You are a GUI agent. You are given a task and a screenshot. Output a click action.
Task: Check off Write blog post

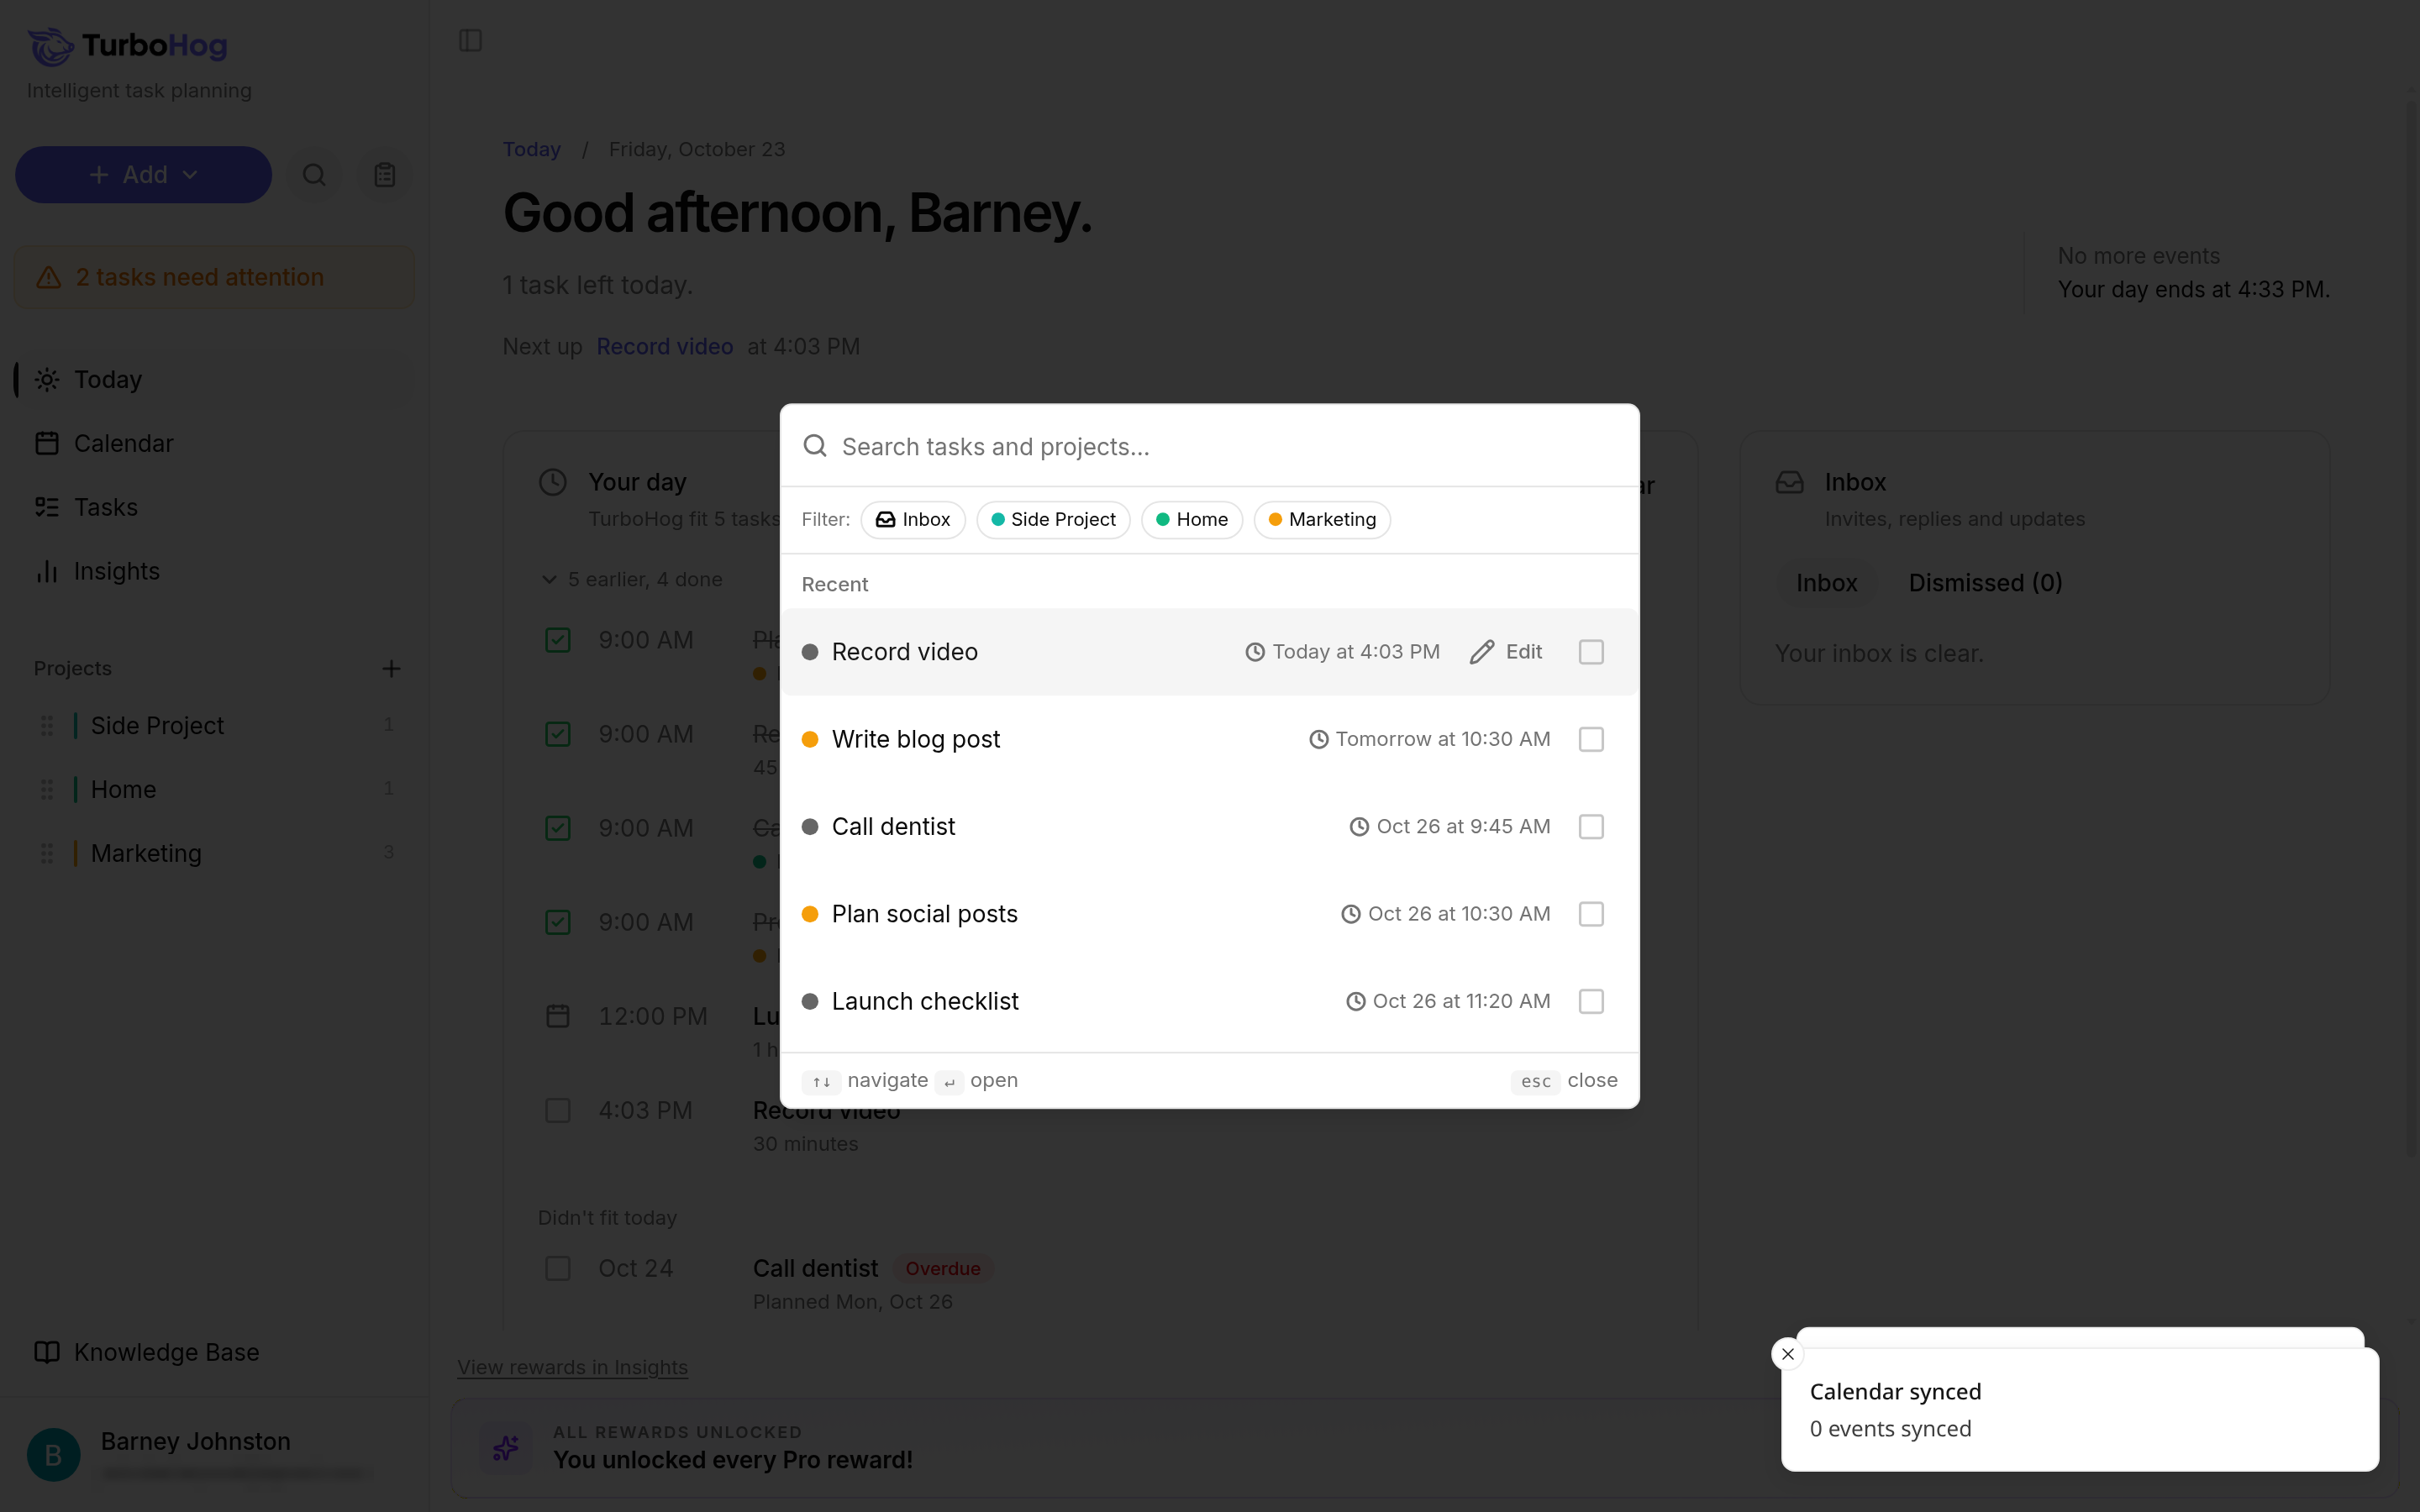tap(1591, 739)
